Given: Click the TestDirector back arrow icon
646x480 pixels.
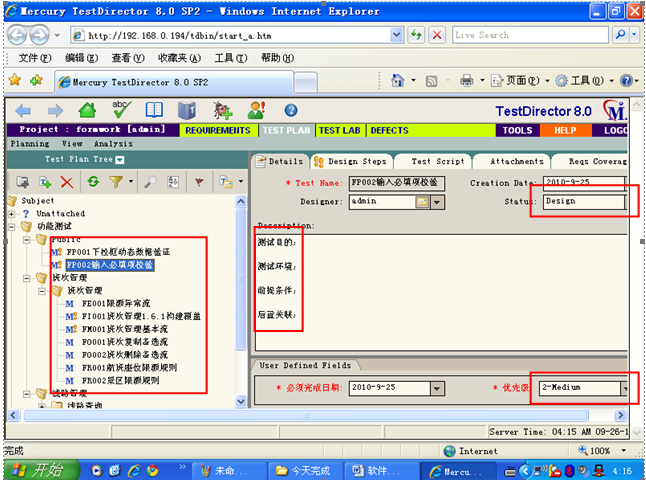Looking at the screenshot, I should pyautogui.click(x=23, y=110).
